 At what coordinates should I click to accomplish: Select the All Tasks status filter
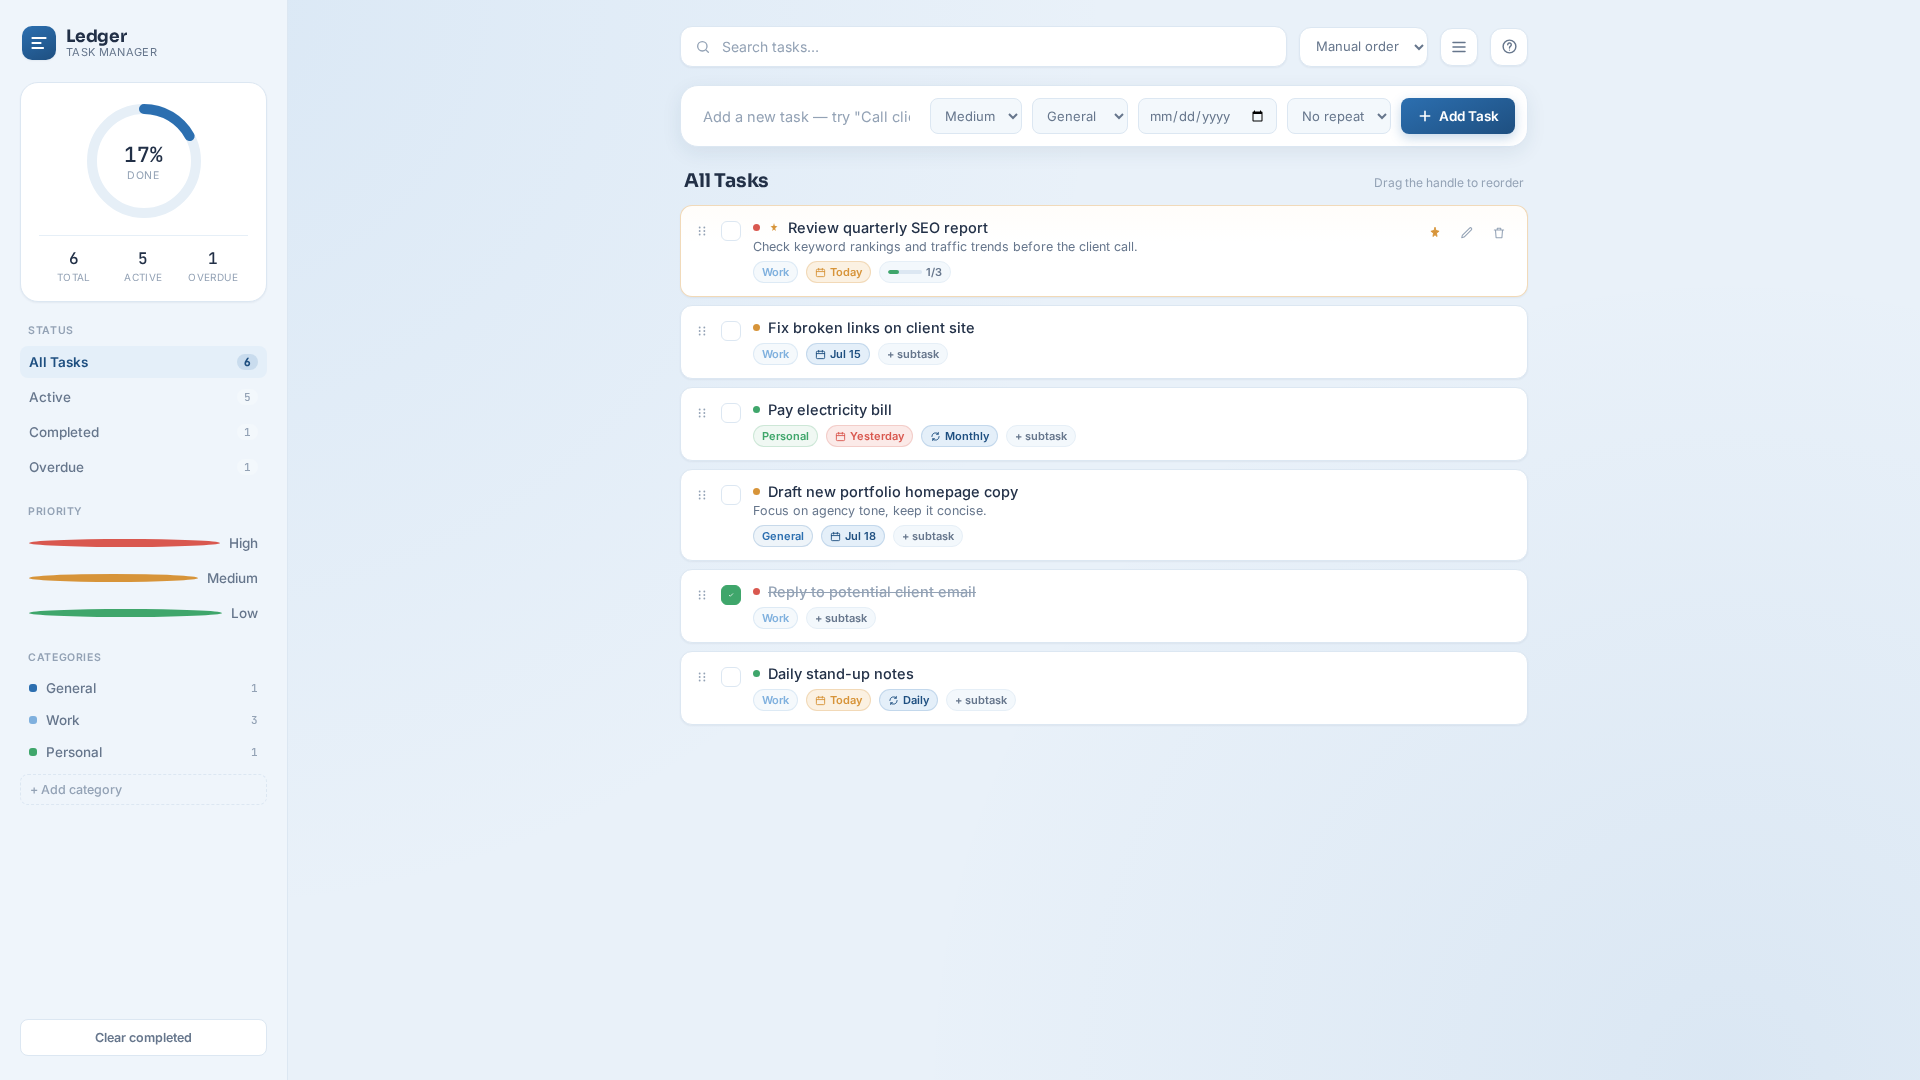[143, 362]
